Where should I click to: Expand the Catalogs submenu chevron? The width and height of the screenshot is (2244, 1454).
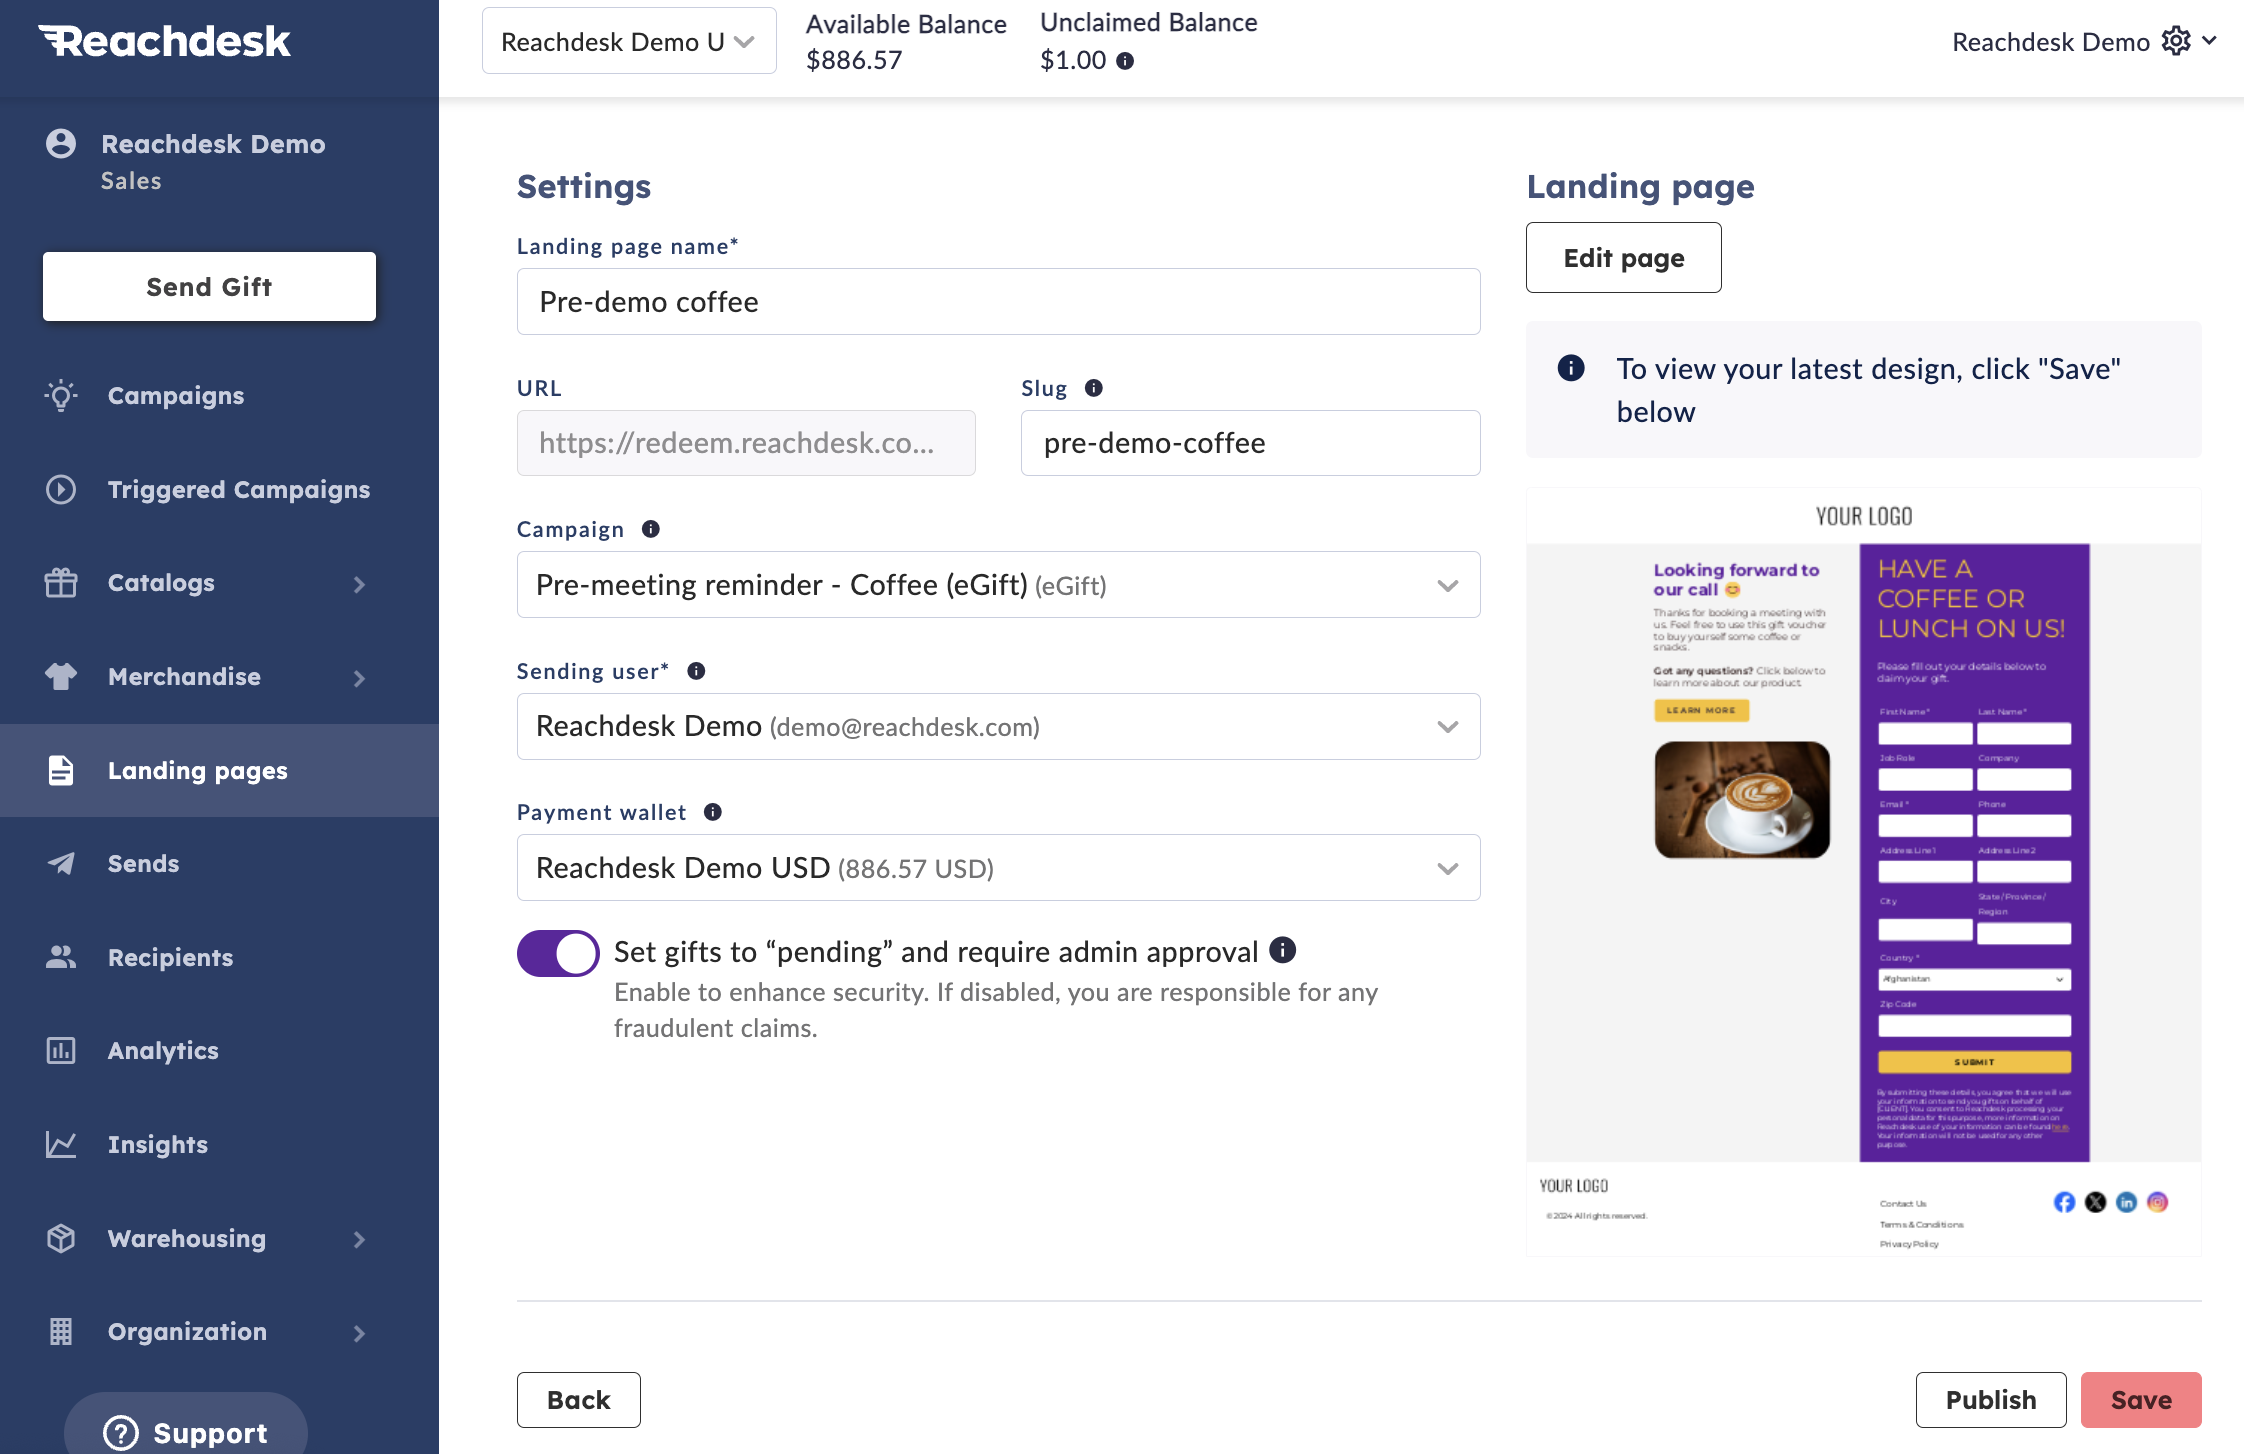pyautogui.click(x=360, y=584)
